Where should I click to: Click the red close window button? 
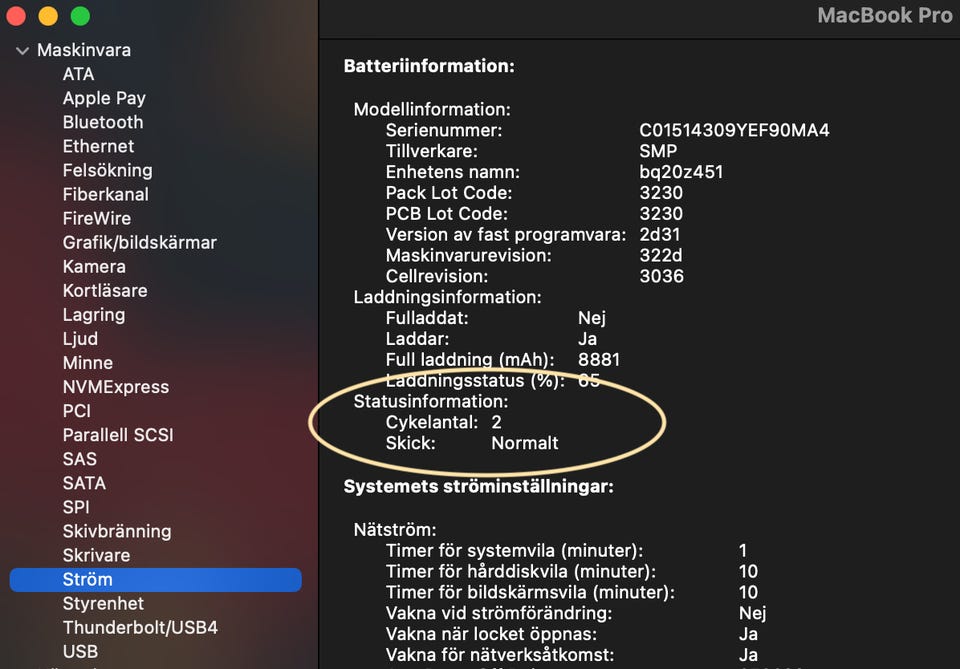[x=15, y=16]
